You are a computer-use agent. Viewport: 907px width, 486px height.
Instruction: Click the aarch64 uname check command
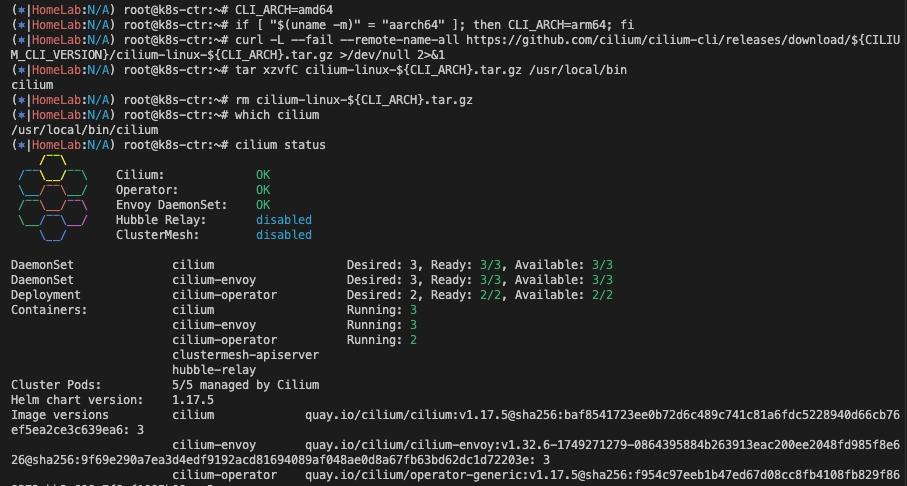click(x=434, y=24)
